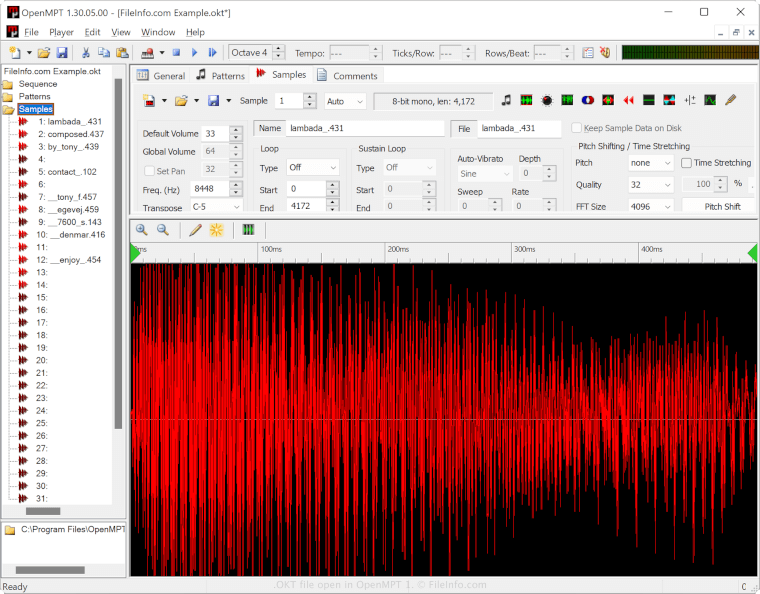Expand the FFT Size dropdown

tap(651, 207)
